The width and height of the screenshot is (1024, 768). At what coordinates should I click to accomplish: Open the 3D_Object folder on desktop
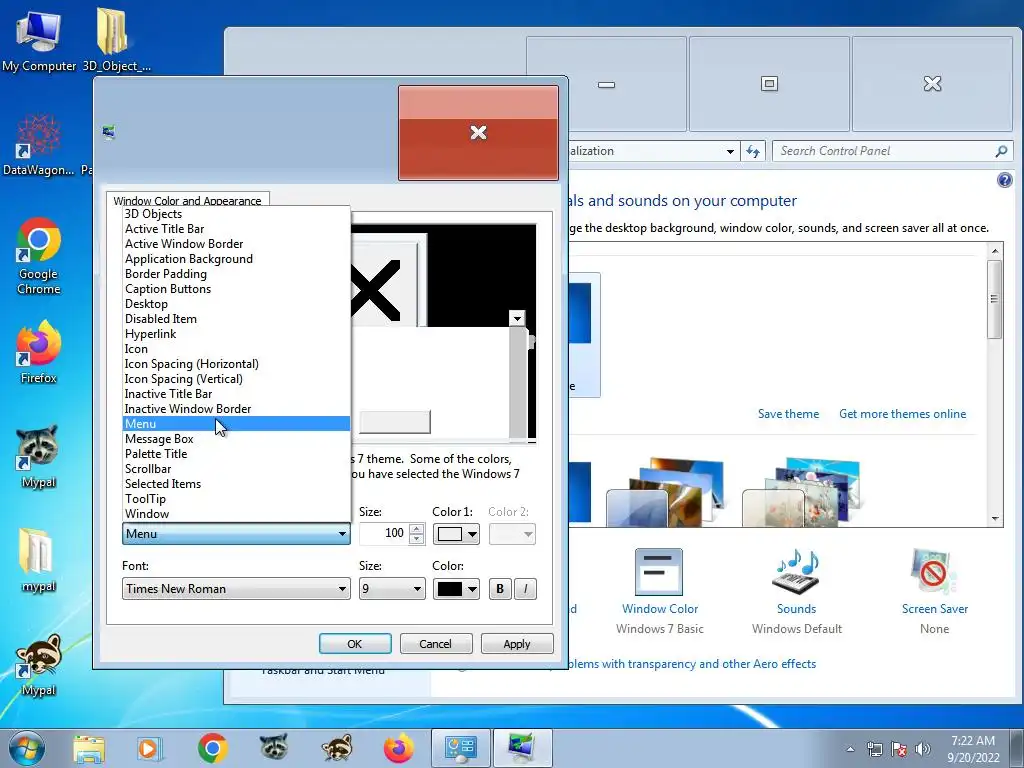(x=115, y=39)
